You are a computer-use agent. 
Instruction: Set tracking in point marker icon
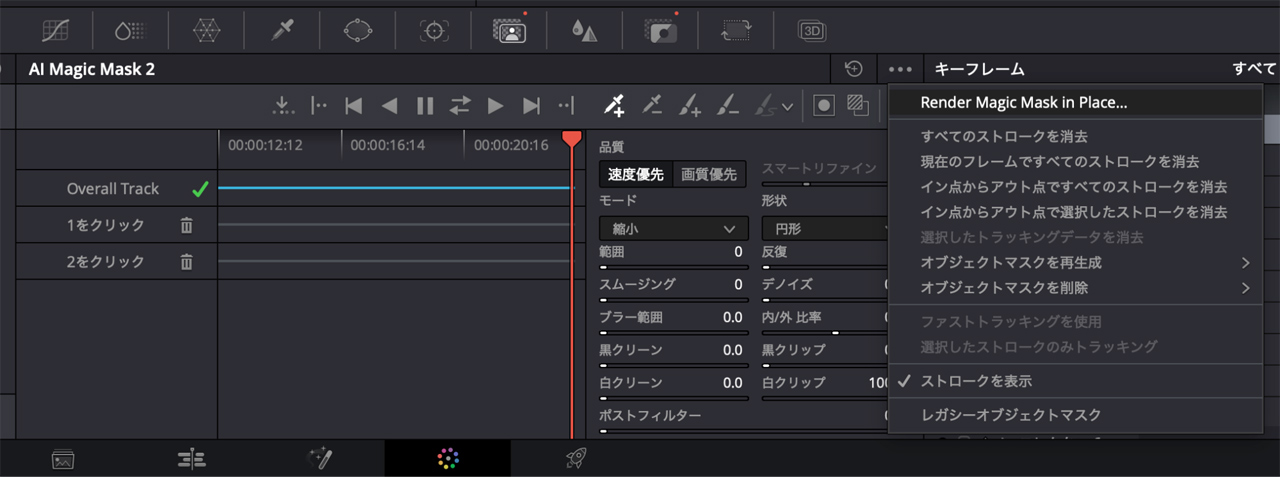click(319, 105)
